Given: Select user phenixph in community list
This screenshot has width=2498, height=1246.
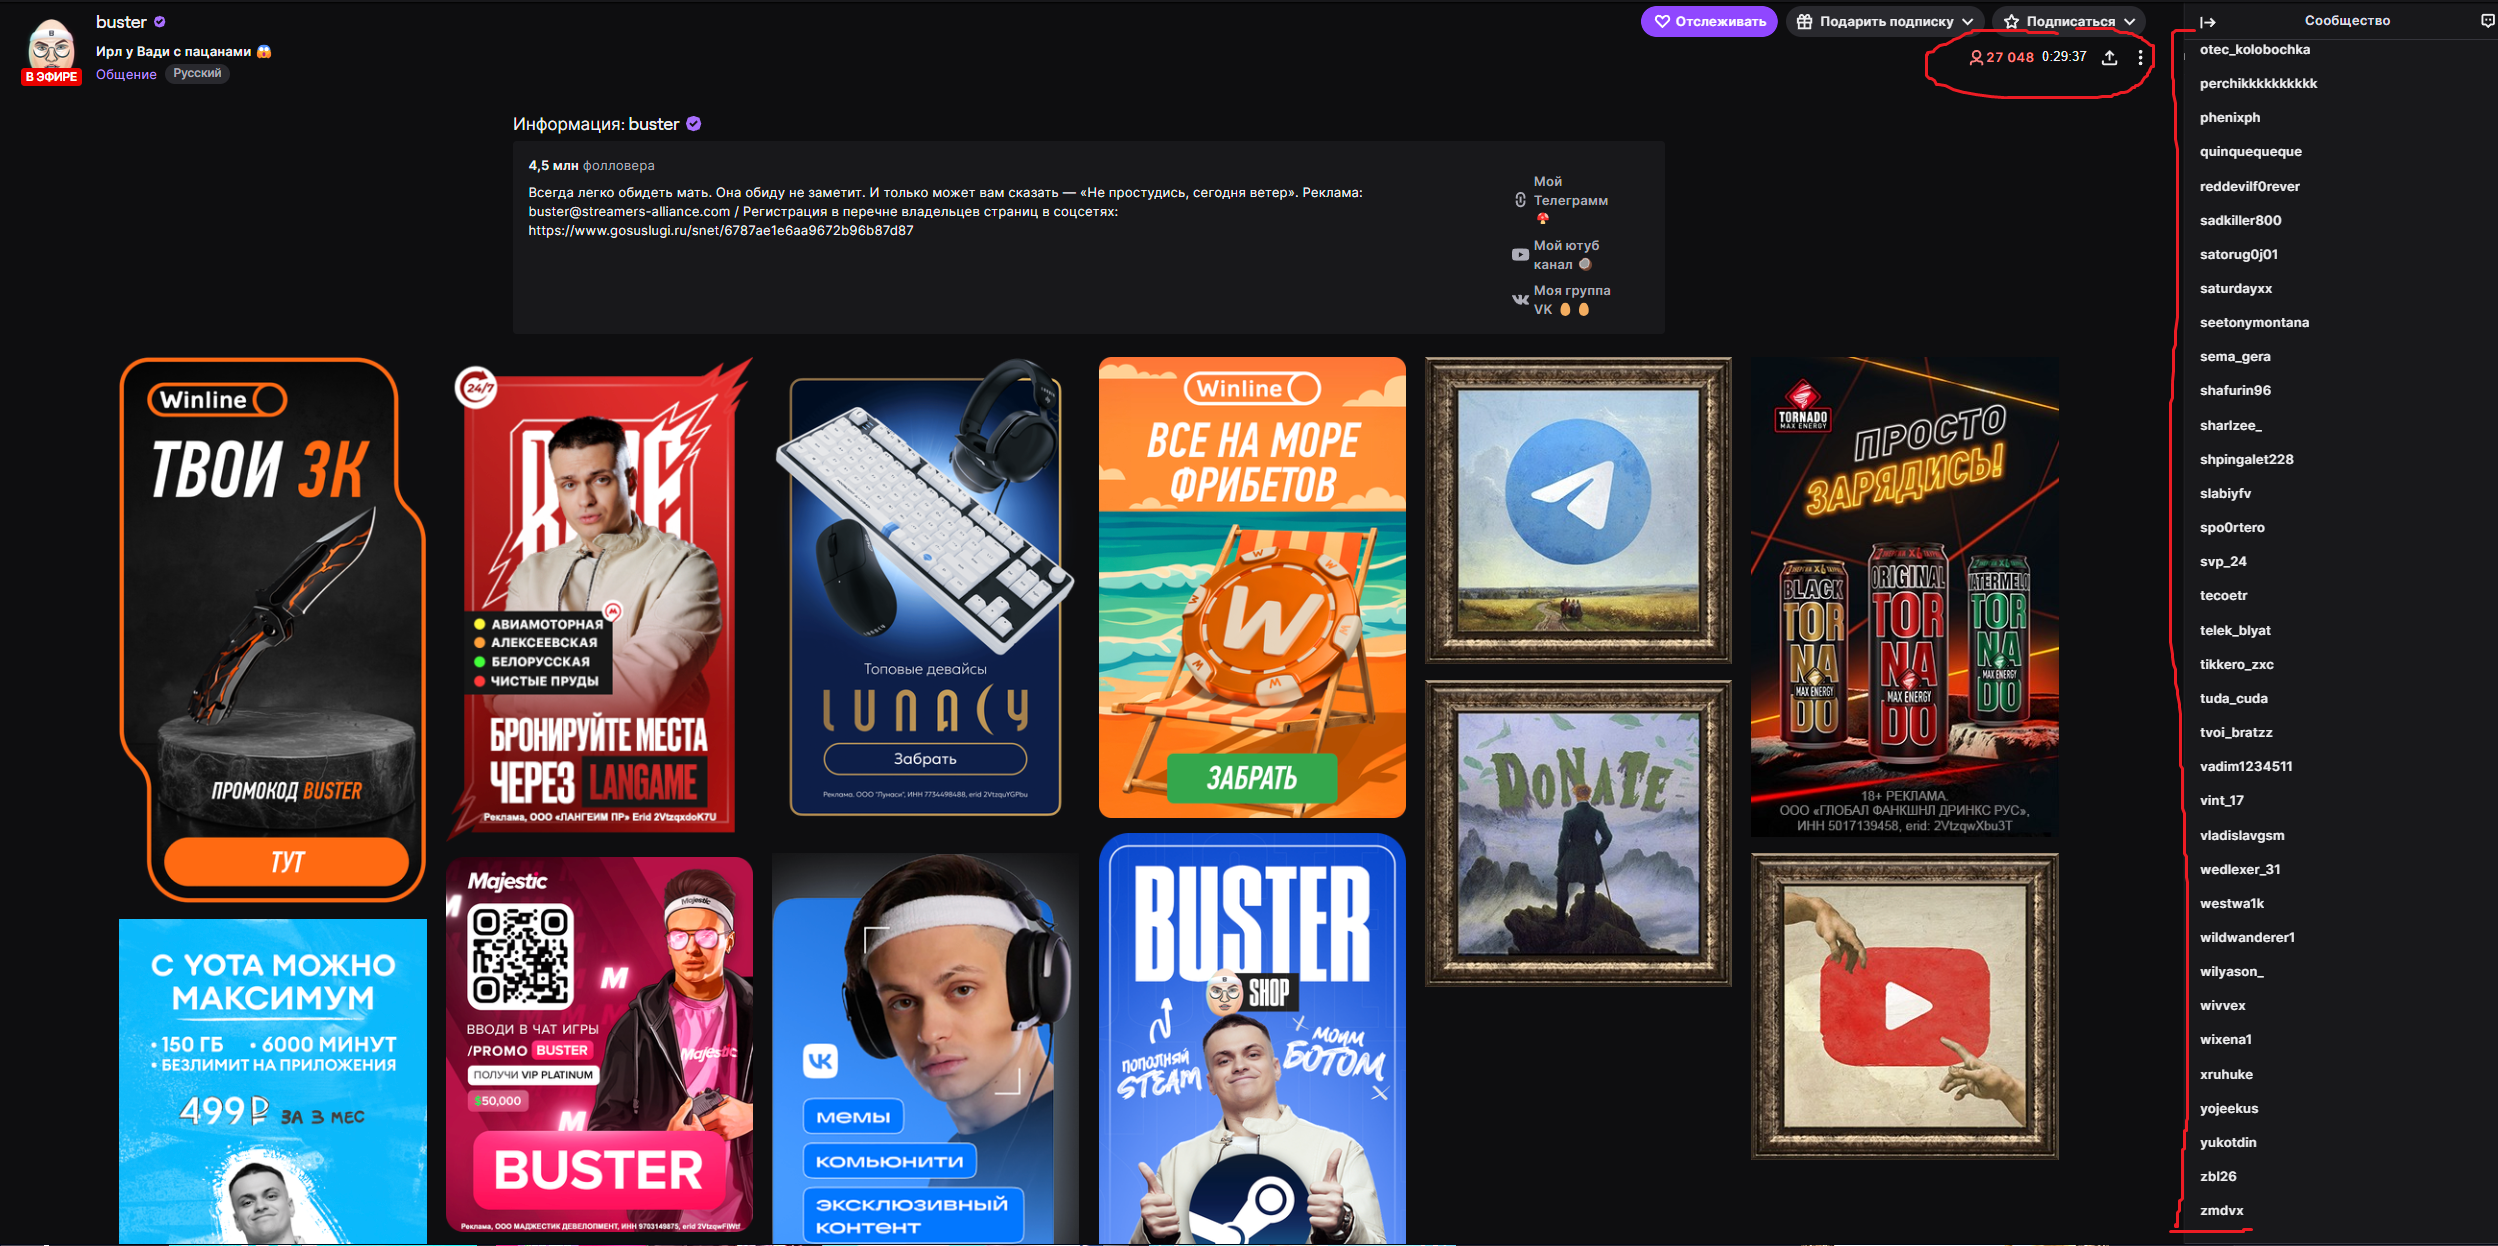Looking at the screenshot, I should coord(2230,117).
